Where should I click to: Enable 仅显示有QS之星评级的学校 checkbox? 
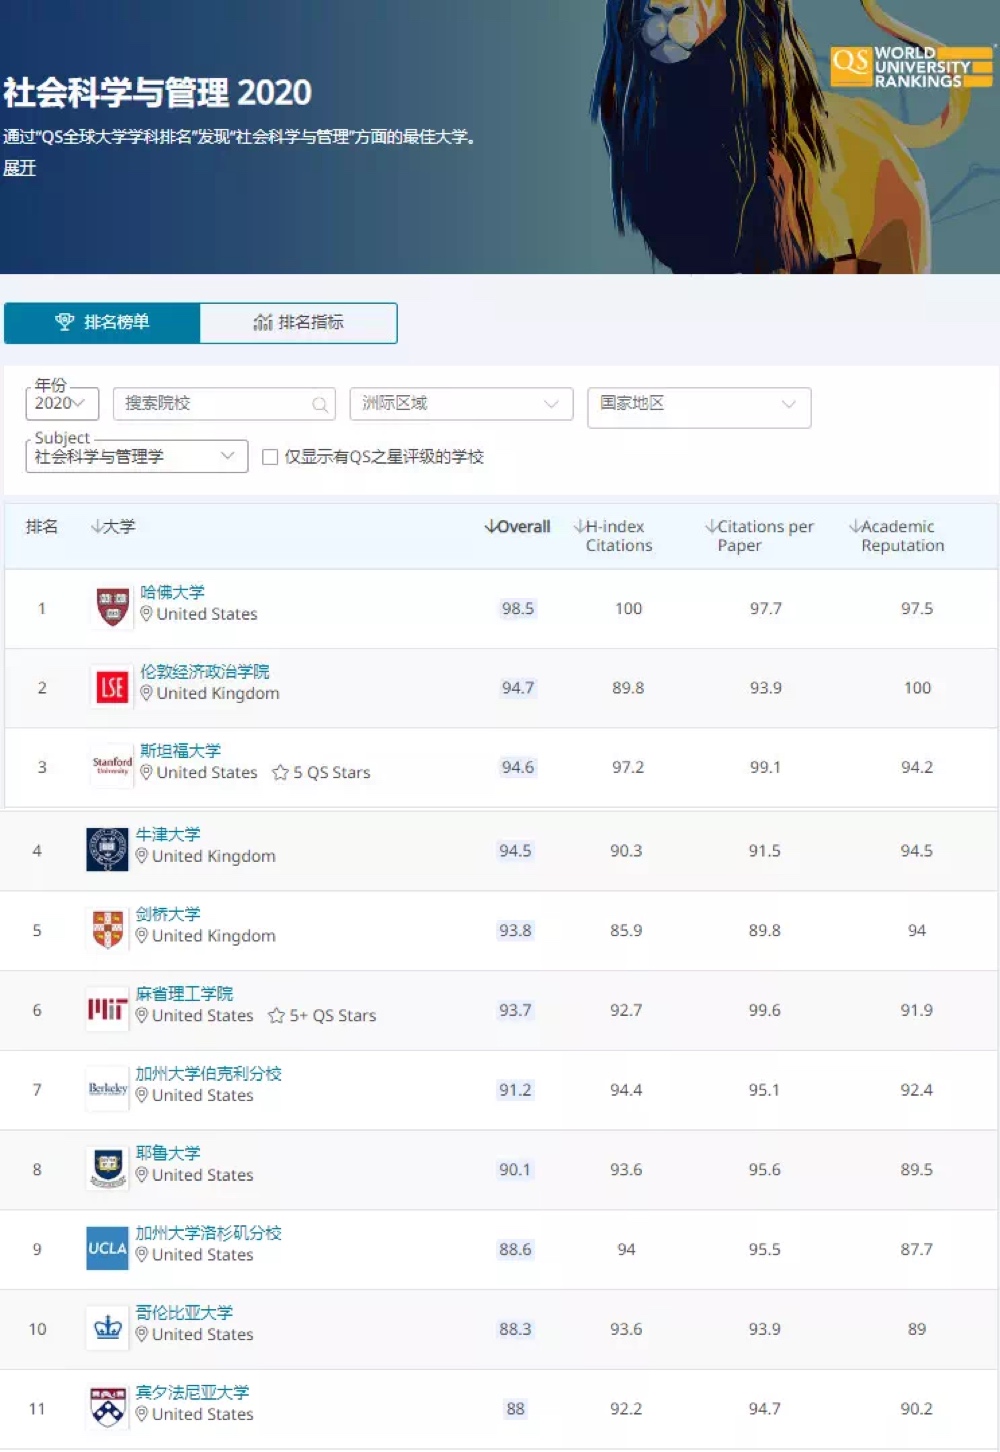tap(270, 457)
